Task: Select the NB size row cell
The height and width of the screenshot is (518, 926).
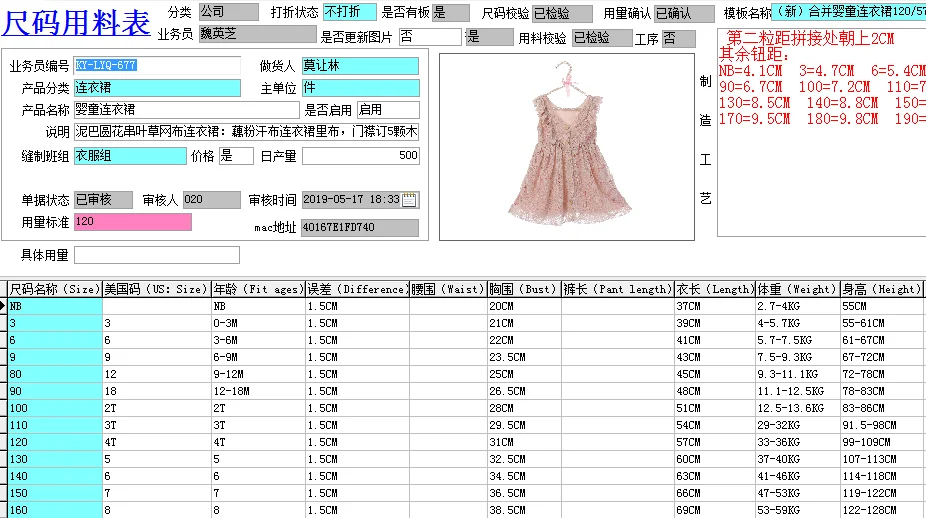Action: tap(55, 306)
